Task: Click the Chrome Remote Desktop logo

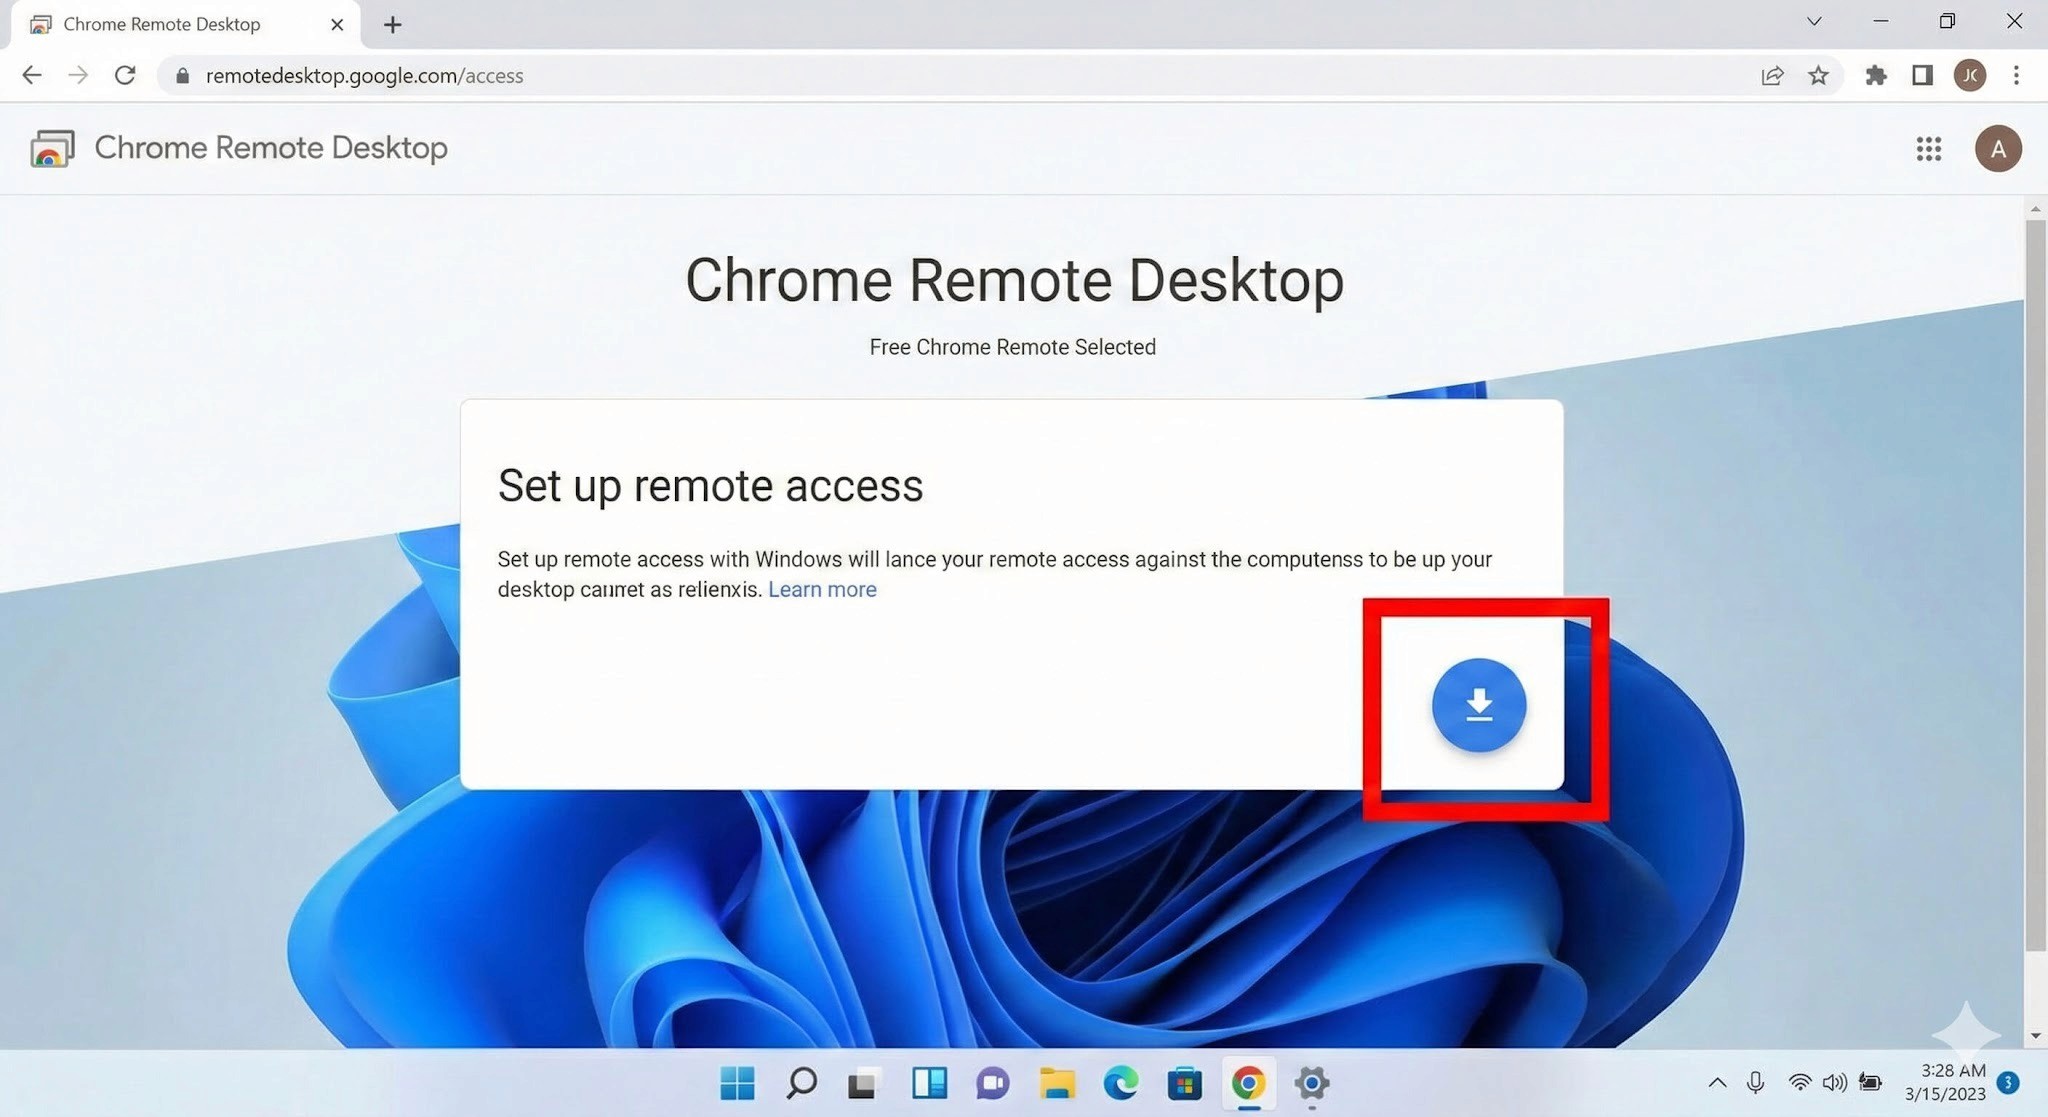Action: point(52,149)
